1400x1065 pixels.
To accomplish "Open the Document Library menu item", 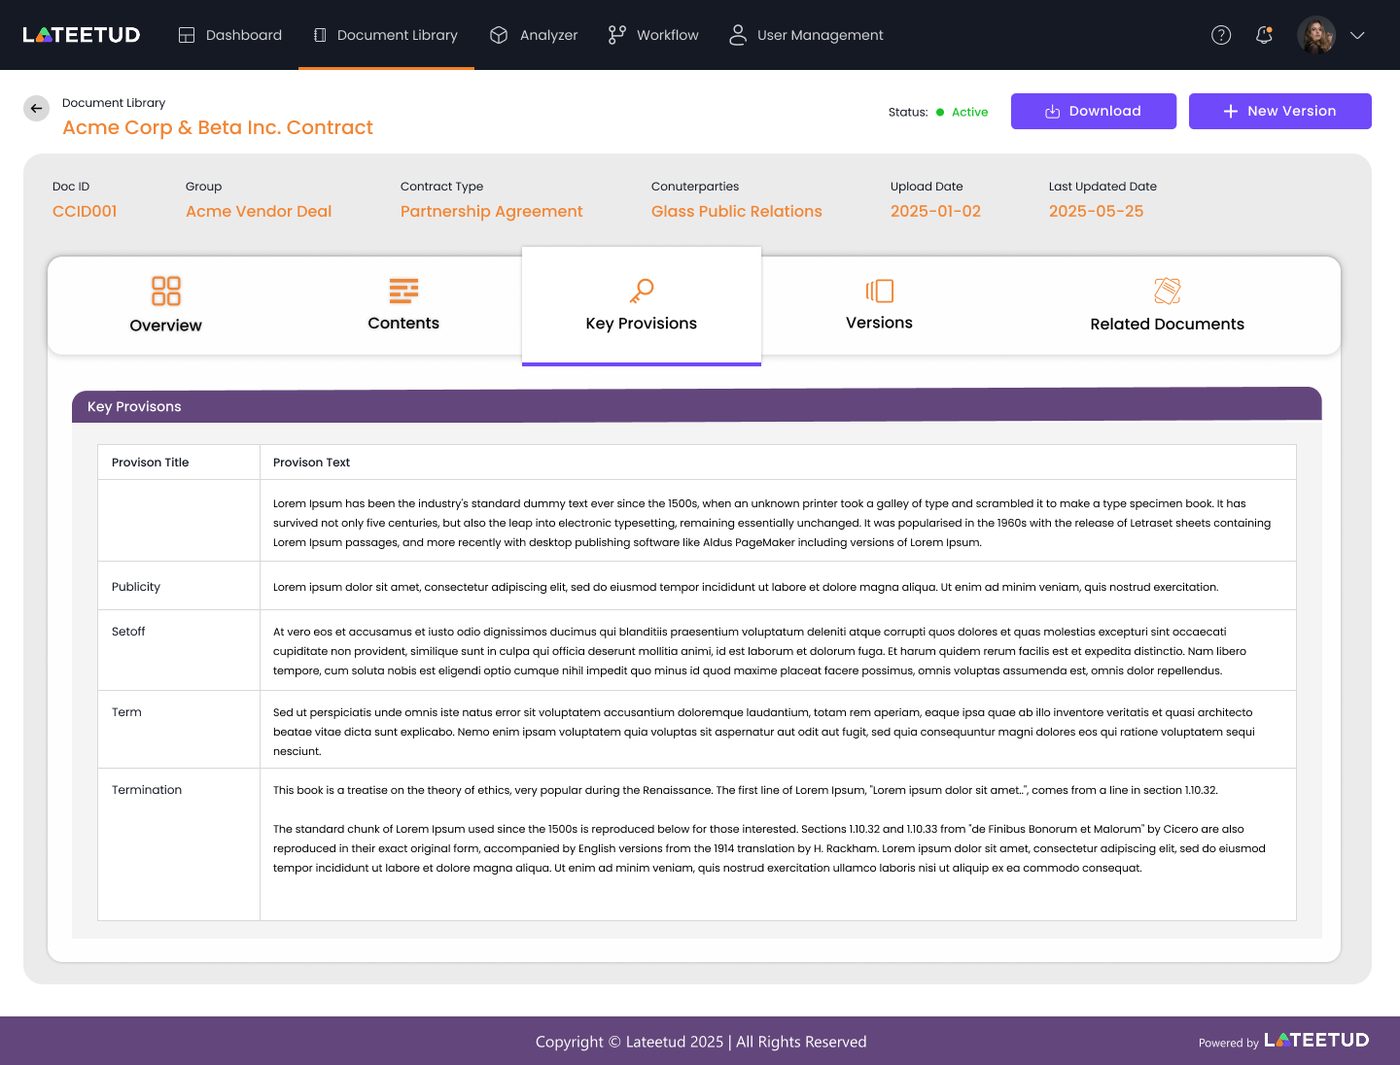I will [x=386, y=35].
